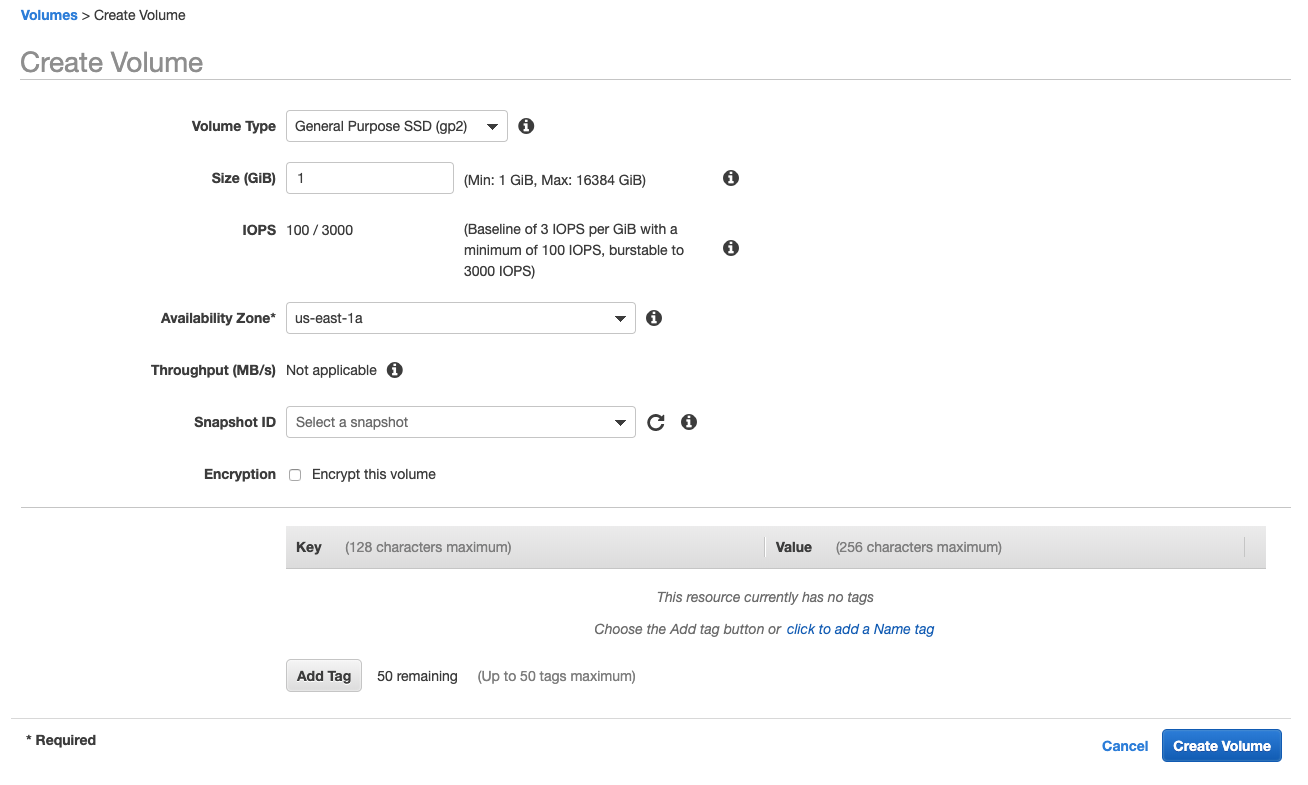Click the Throughput info icon
This screenshot has width=1308, height=785.
pos(395,370)
